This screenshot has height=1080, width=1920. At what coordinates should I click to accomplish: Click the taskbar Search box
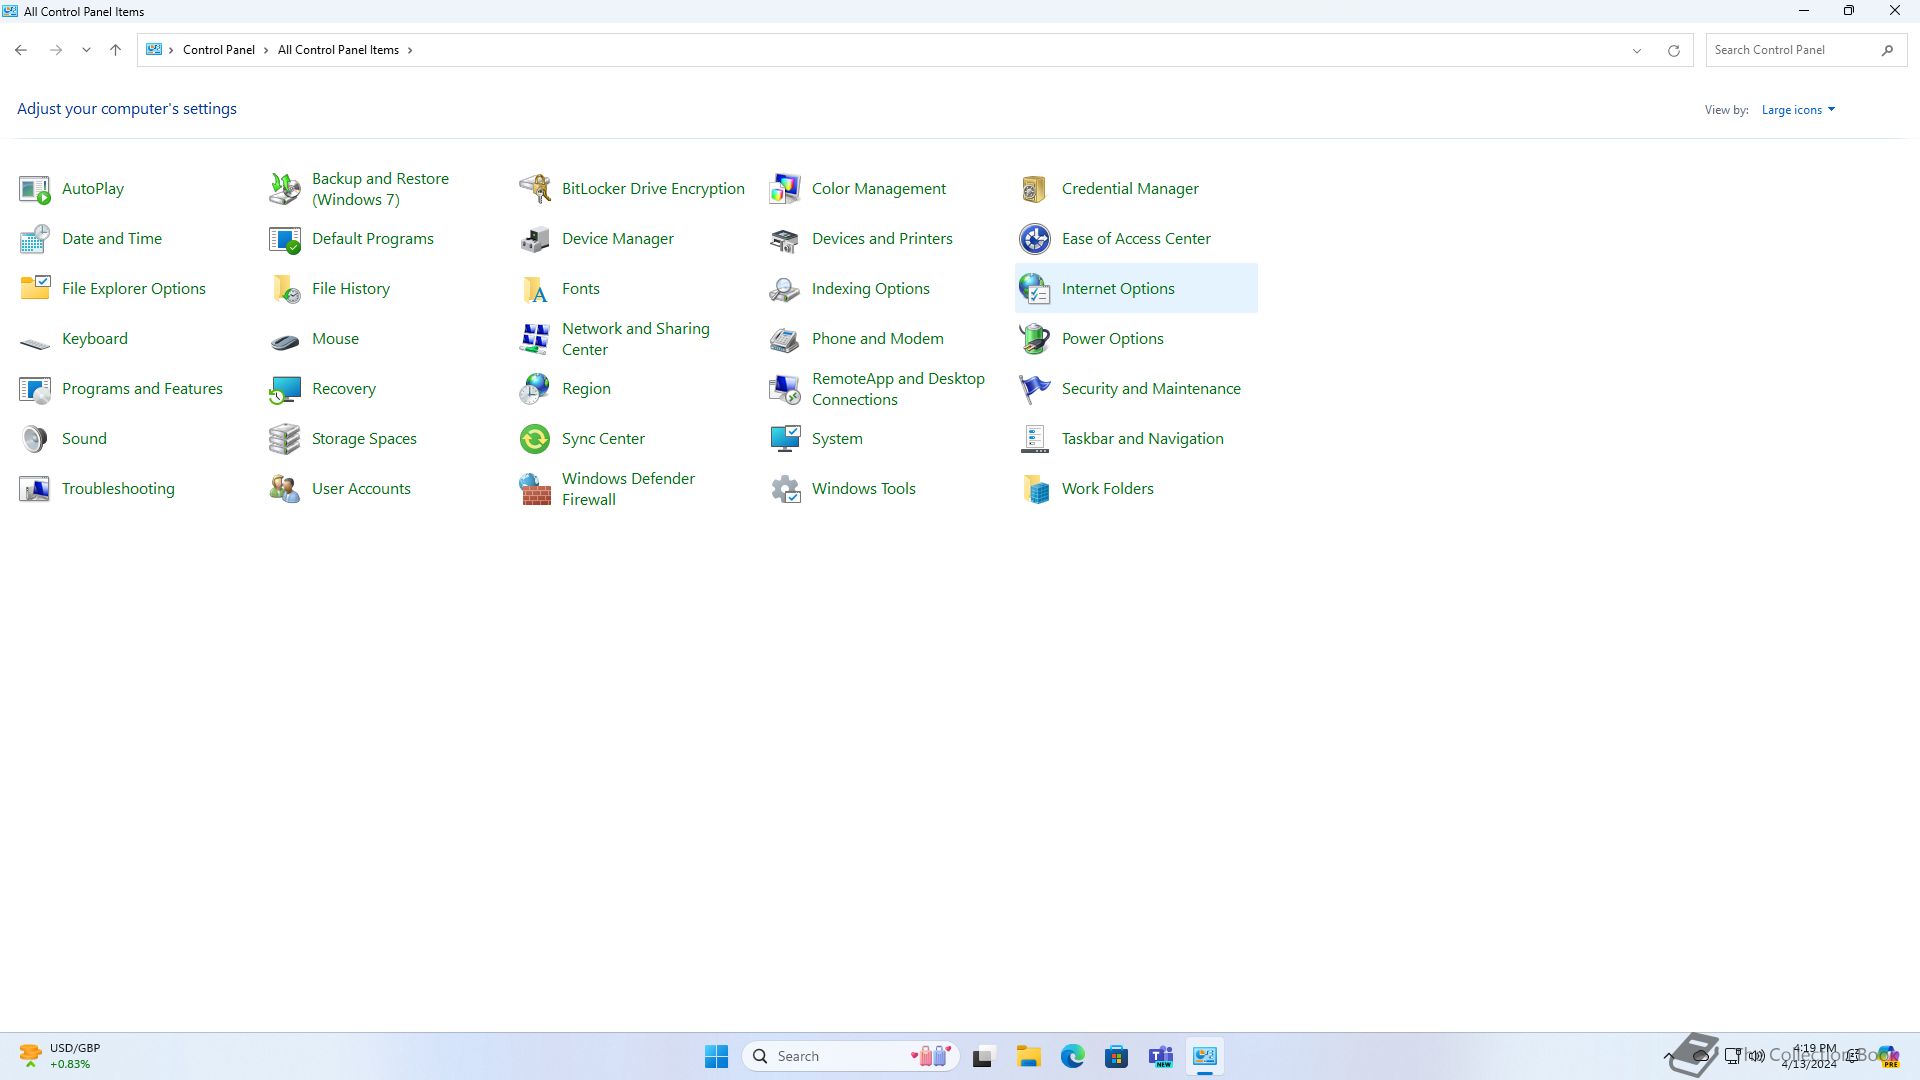point(851,1056)
